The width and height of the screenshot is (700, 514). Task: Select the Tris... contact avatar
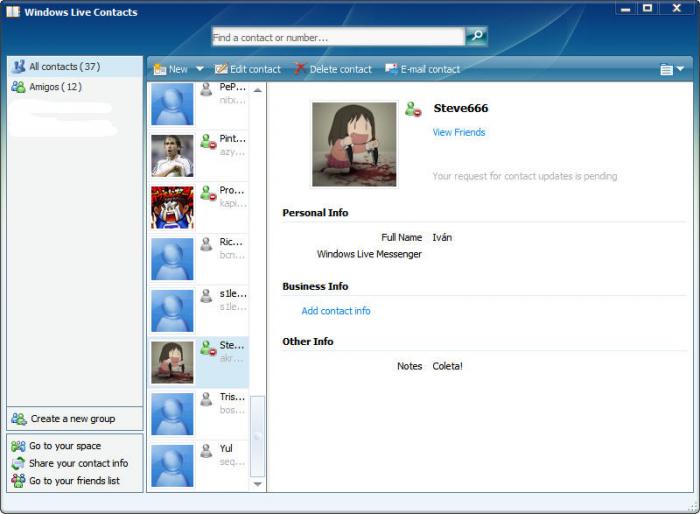172,414
